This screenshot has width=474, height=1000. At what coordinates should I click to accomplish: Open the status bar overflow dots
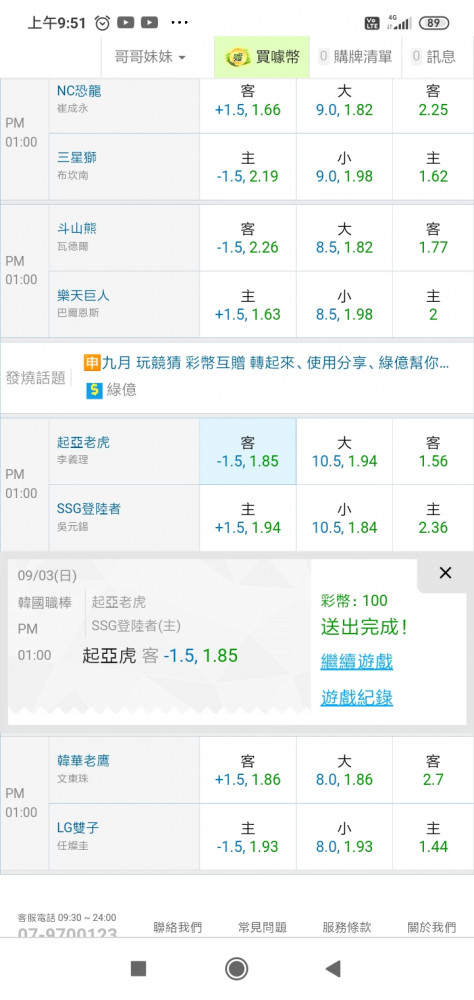180,23
